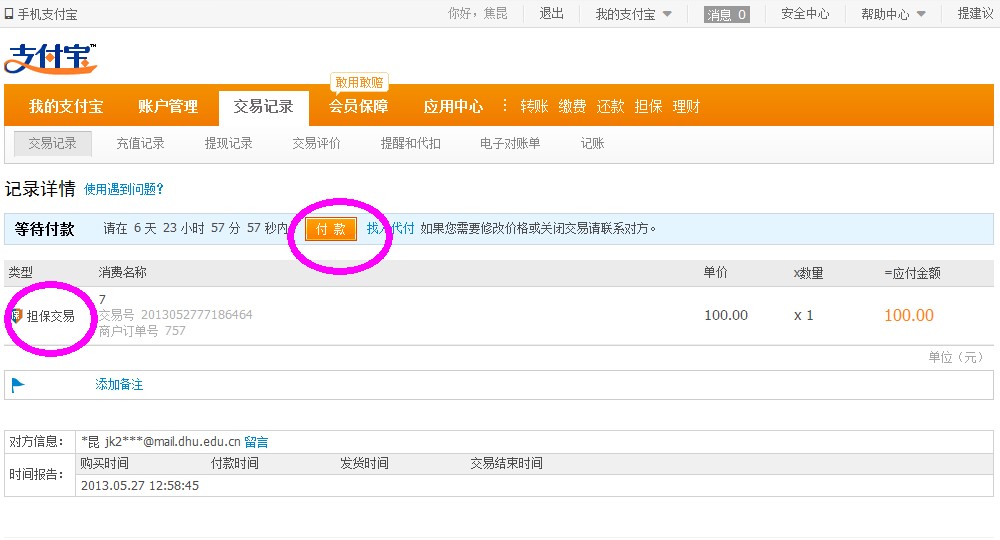The width and height of the screenshot is (1000, 540).
Task: Click the email jk2***@mail.dhu.edu.cn
Action: 173,442
